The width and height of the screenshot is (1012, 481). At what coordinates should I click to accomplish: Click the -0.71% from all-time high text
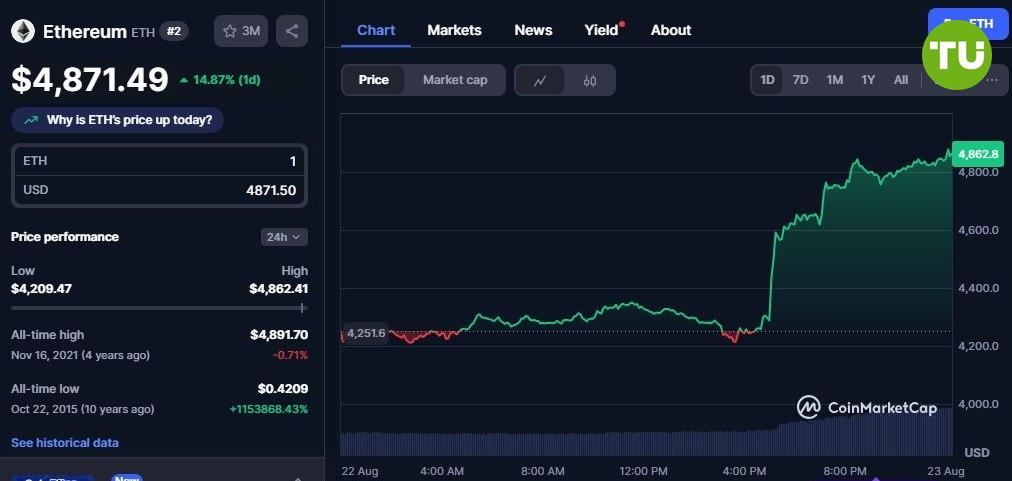[x=288, y=355]
